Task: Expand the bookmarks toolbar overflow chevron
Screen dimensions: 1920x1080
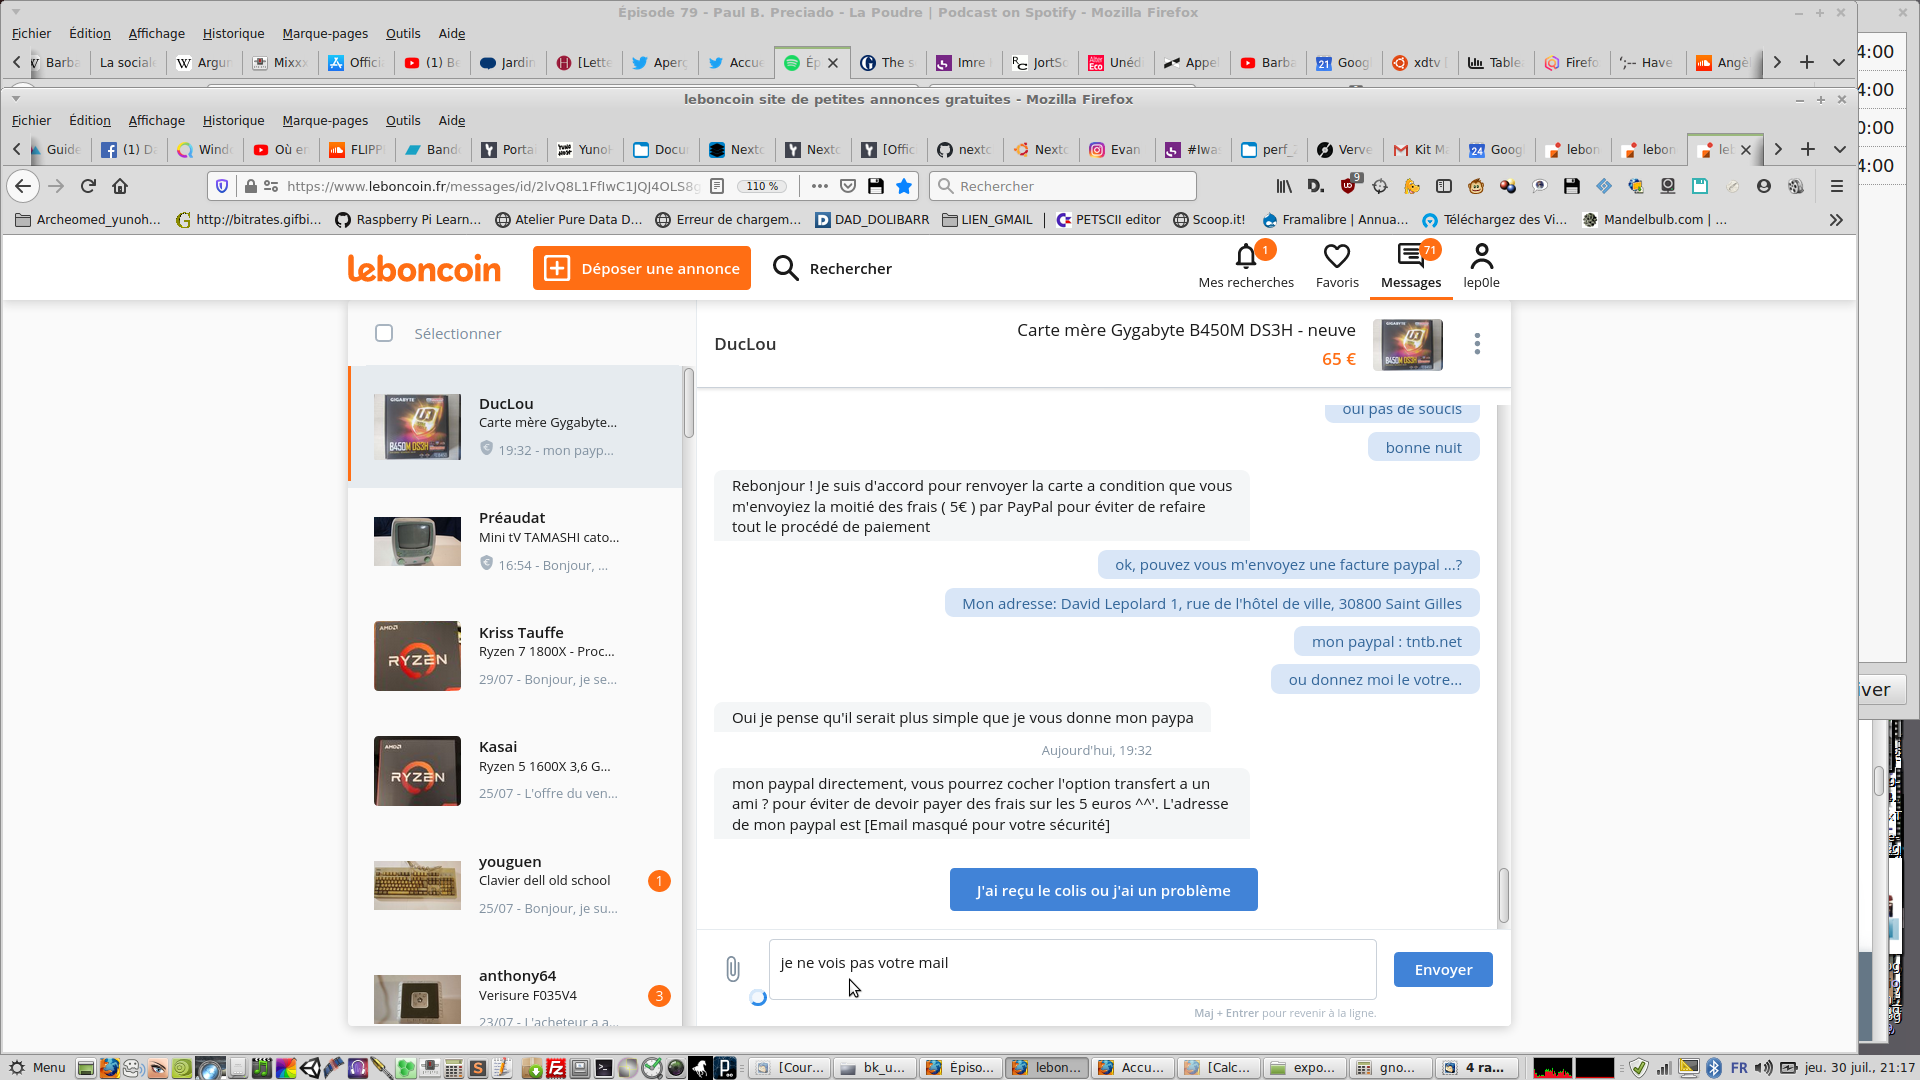Action: [1836, 220]
